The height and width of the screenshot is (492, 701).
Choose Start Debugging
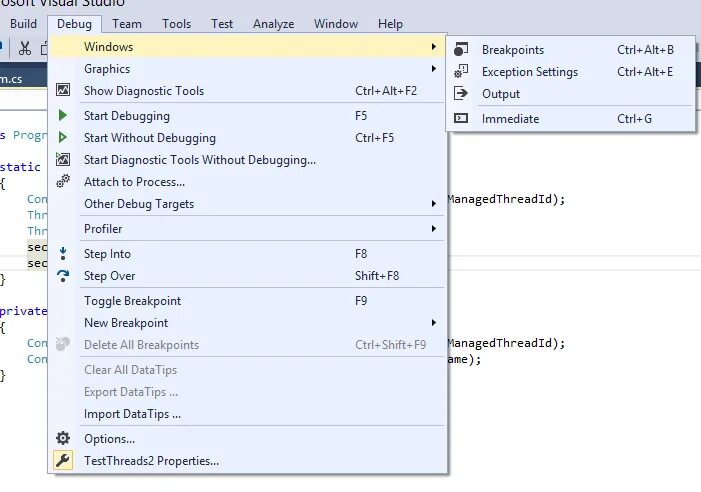click(247, 115)
